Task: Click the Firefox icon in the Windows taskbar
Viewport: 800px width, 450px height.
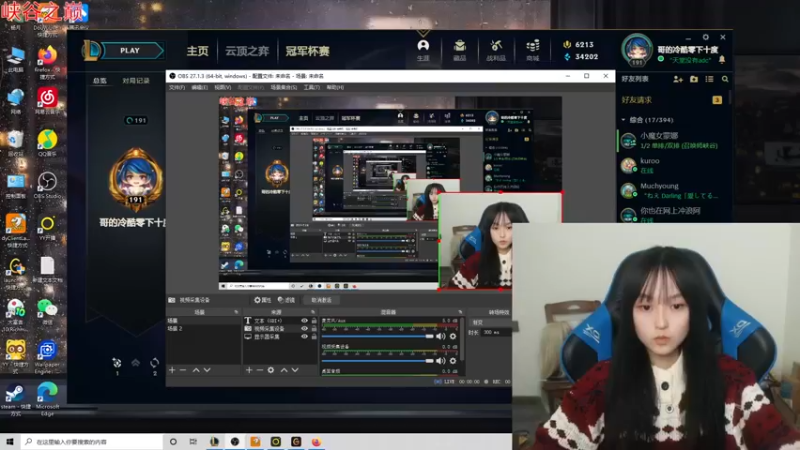Action: 316,441
